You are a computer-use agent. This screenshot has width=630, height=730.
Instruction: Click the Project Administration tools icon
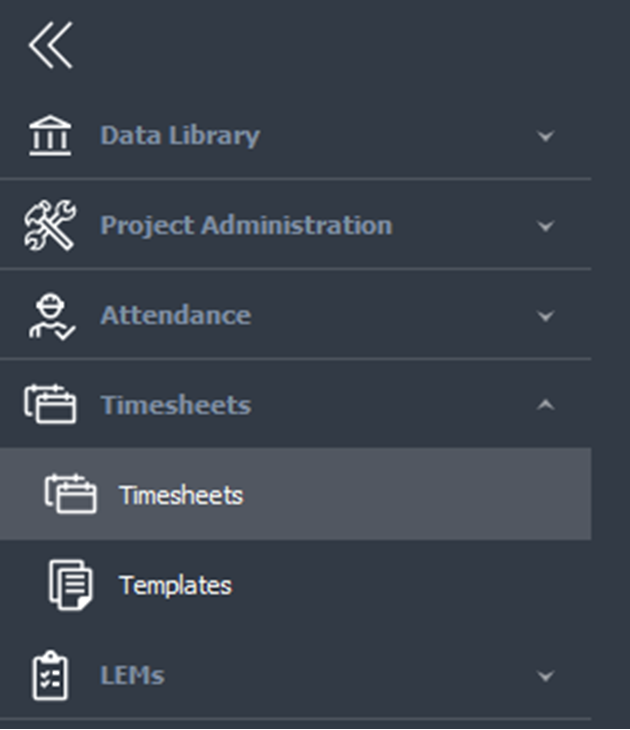click(x=50, y=225)
